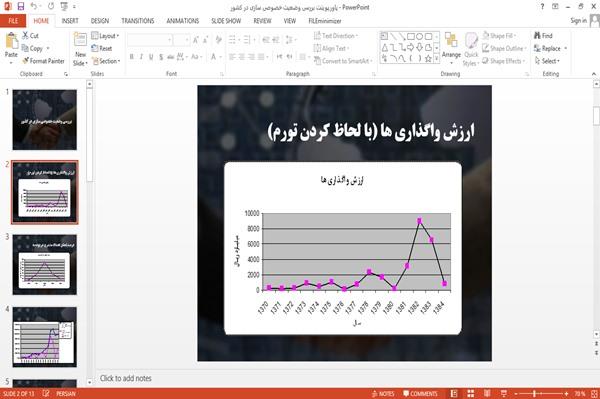Select the rectangle shape in shapes gallery

411,37
